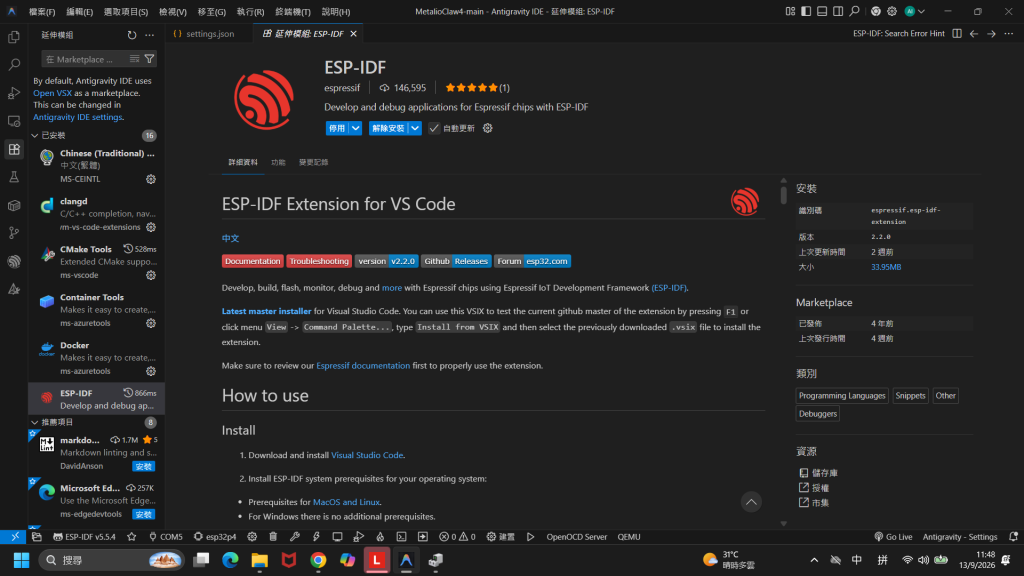Open the disable button dropdown arrow

pos(355,128)
